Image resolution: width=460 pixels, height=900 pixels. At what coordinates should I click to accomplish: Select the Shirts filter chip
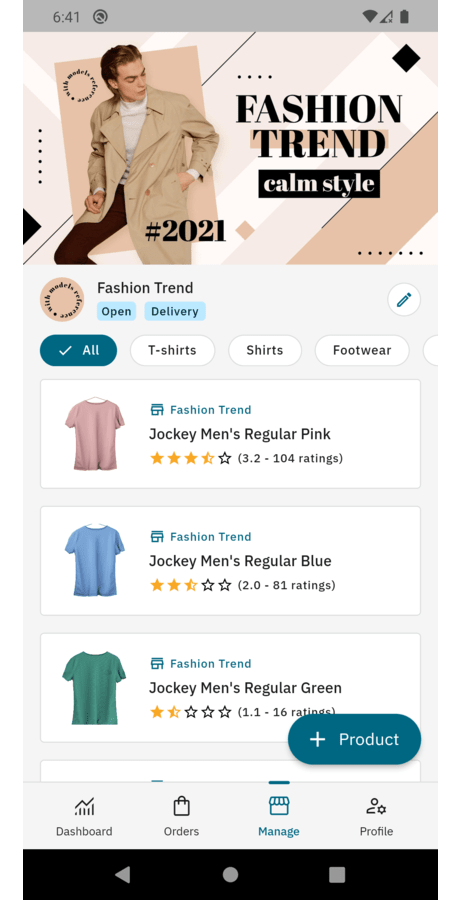[265, 350]
